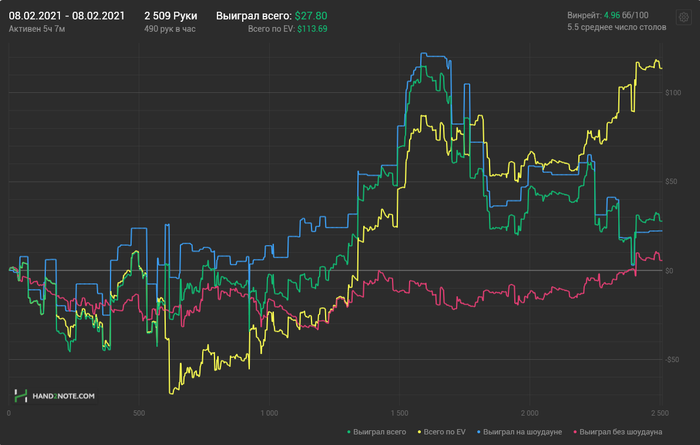Click the -$50 y-axis label
The width and height of the screenshot is (700, 445).
pyautogui.click(x=672, y=360)
